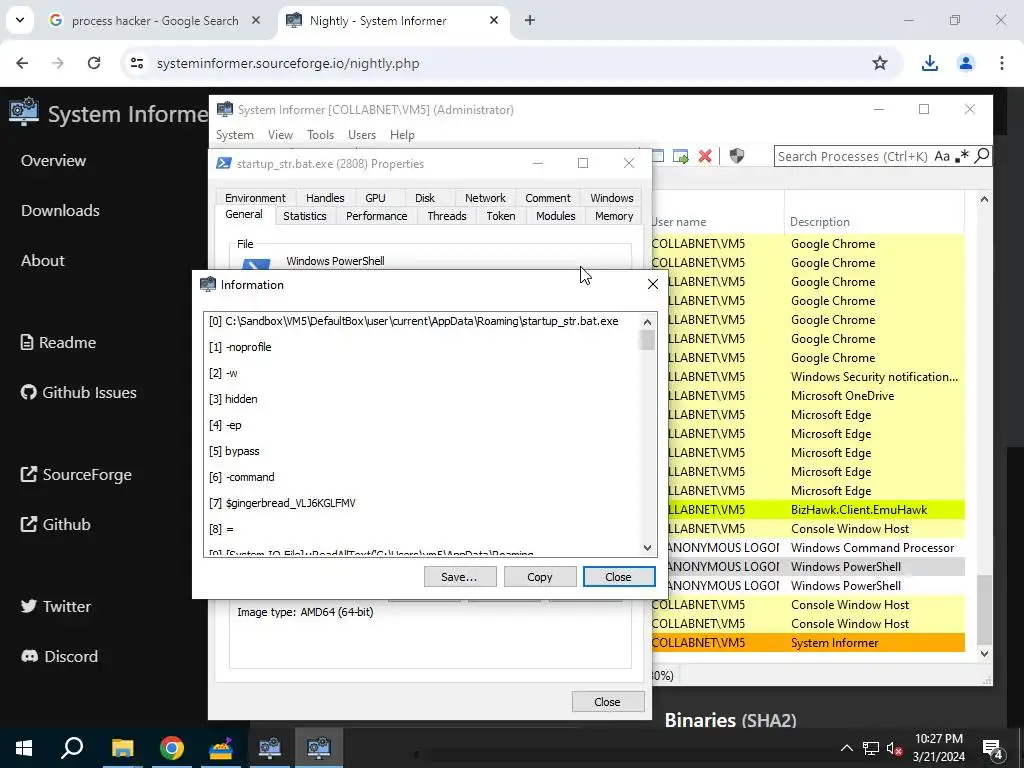Viewport: 1024px width, 768px height.
Task: Switch to the Memory tab
Action: pos(614,216)
